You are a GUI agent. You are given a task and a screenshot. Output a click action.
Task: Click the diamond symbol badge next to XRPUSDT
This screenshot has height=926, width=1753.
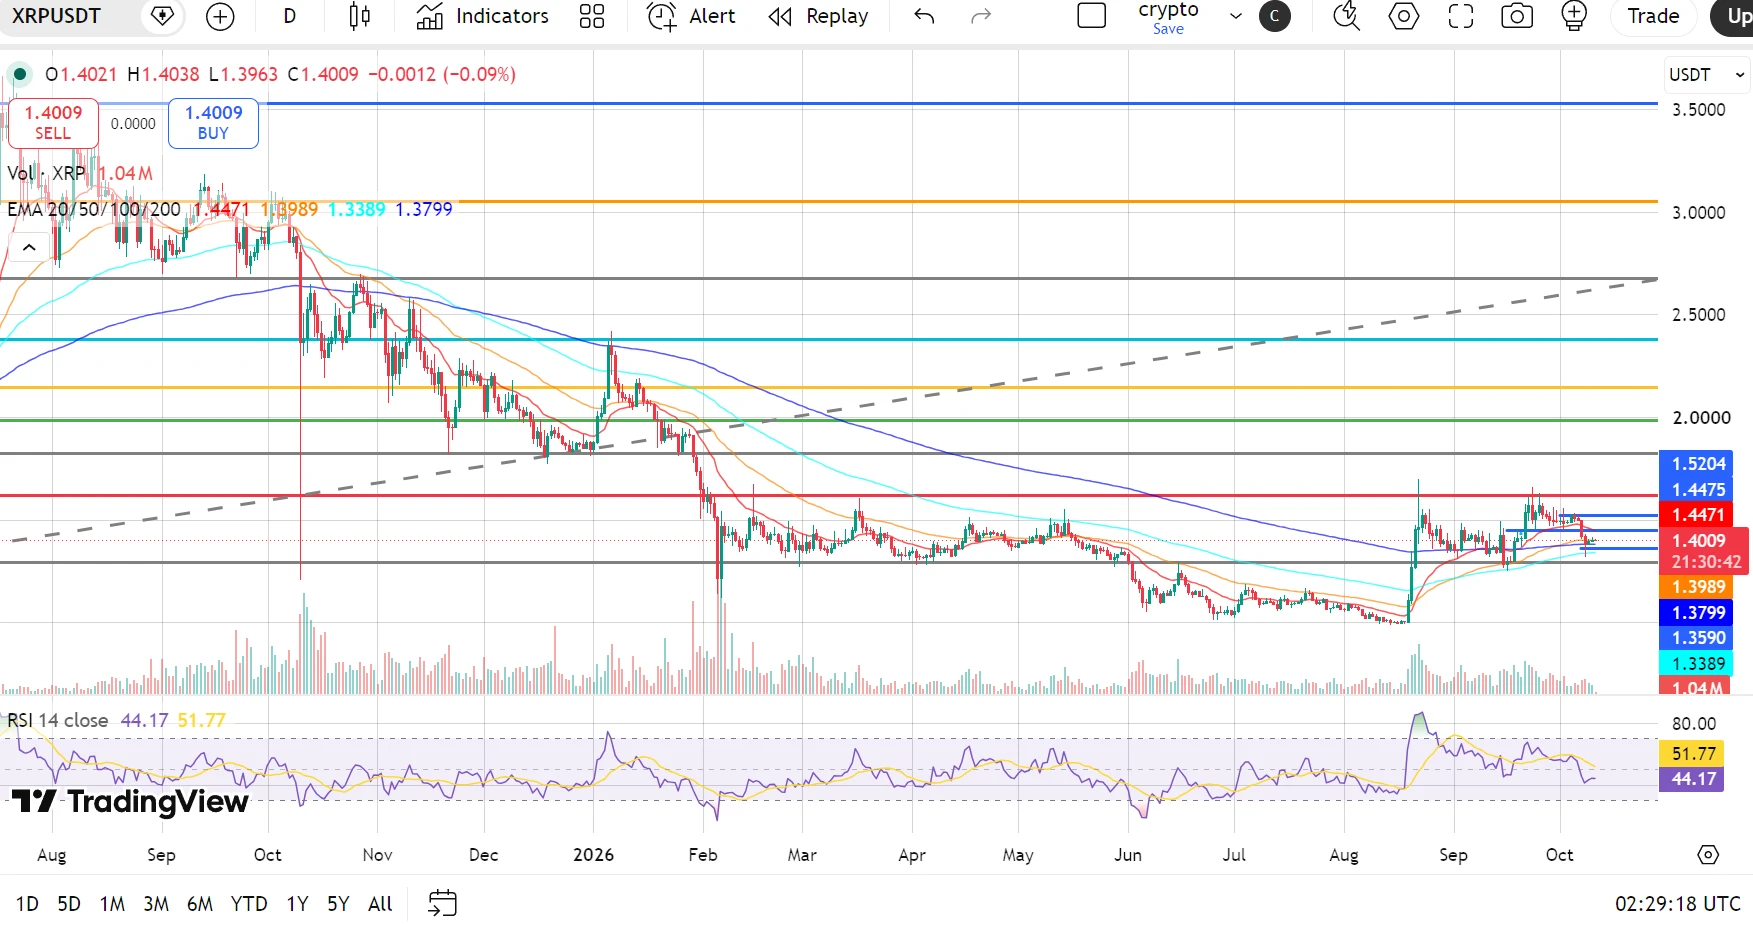(162, 16)
